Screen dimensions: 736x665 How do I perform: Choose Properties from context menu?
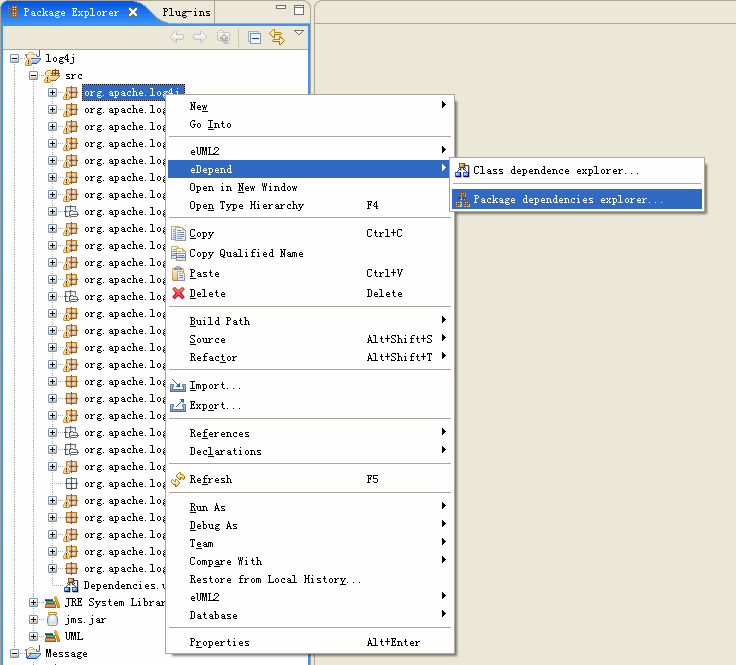pyautogui.click(x=310, y=642)
